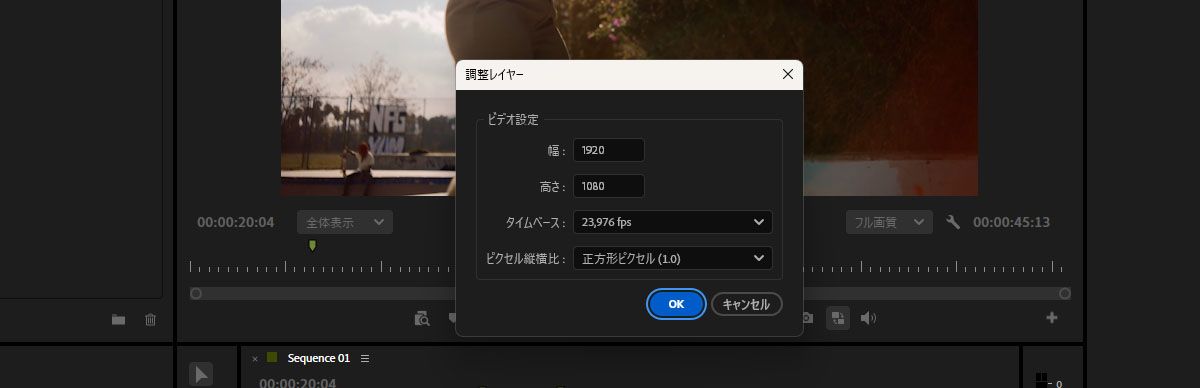This screenshot has height=388, width=1200.
Task: Click the 幅 field showing 1920
Action: tap(608, 150)
